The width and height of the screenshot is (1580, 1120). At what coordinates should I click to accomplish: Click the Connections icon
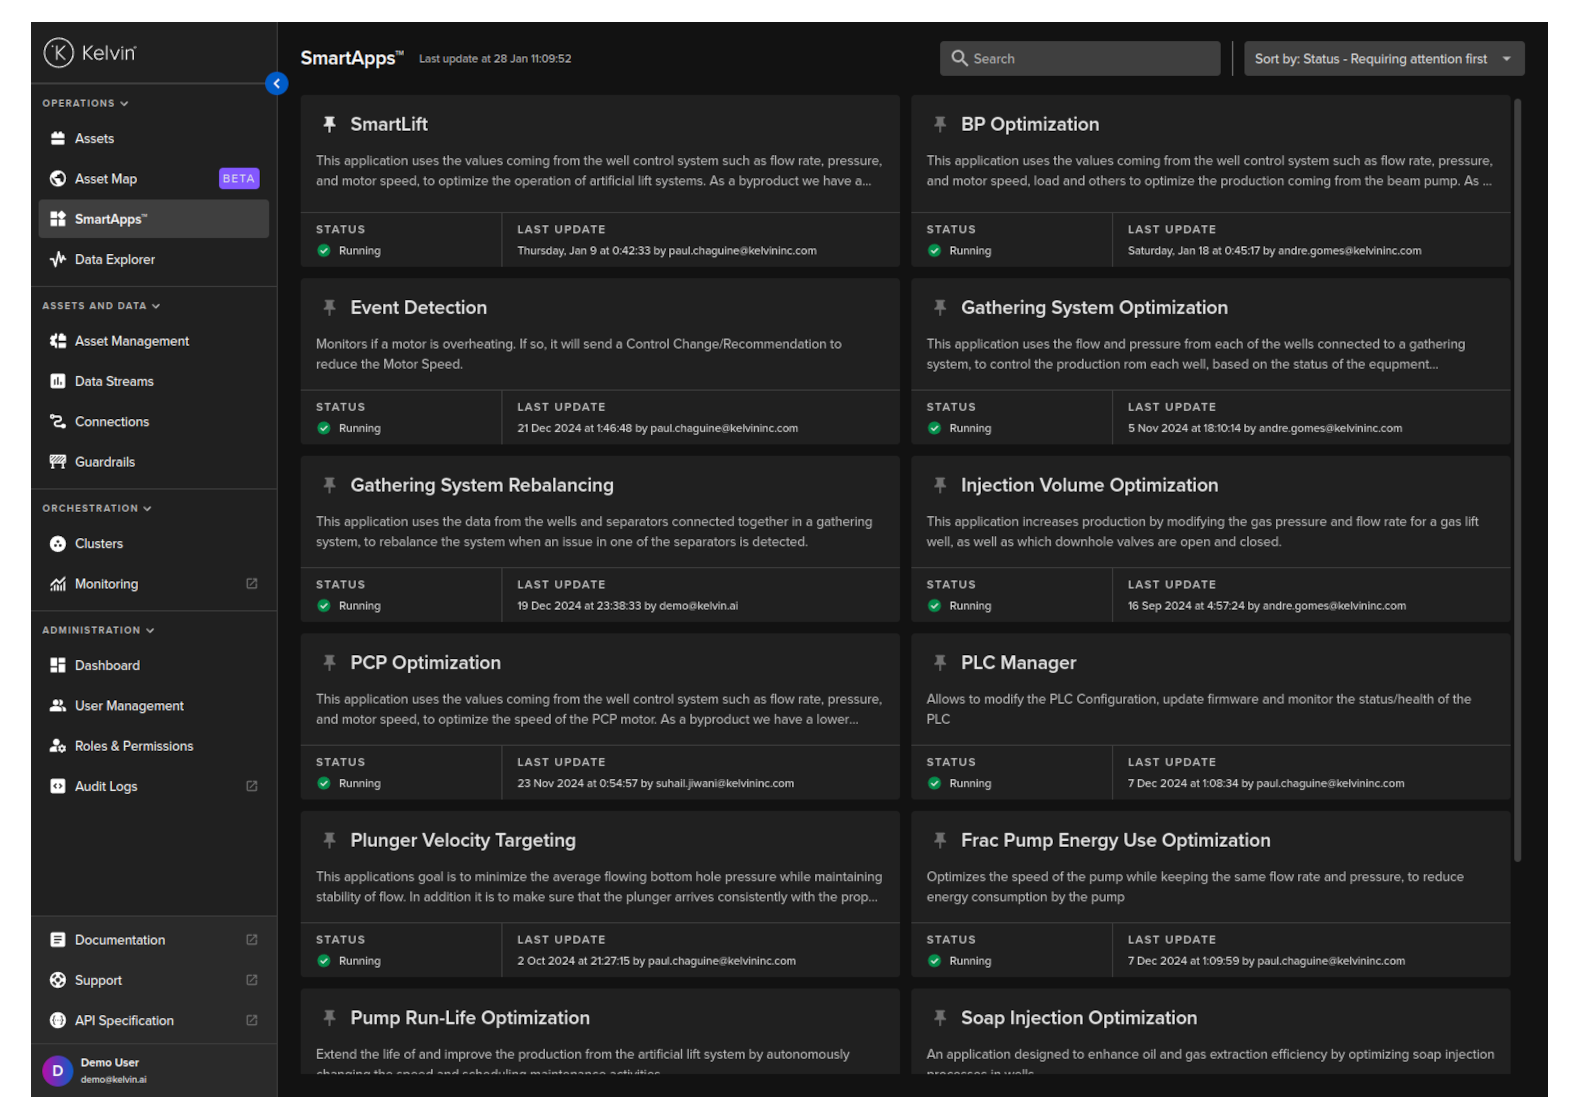[x=58, y=422]
